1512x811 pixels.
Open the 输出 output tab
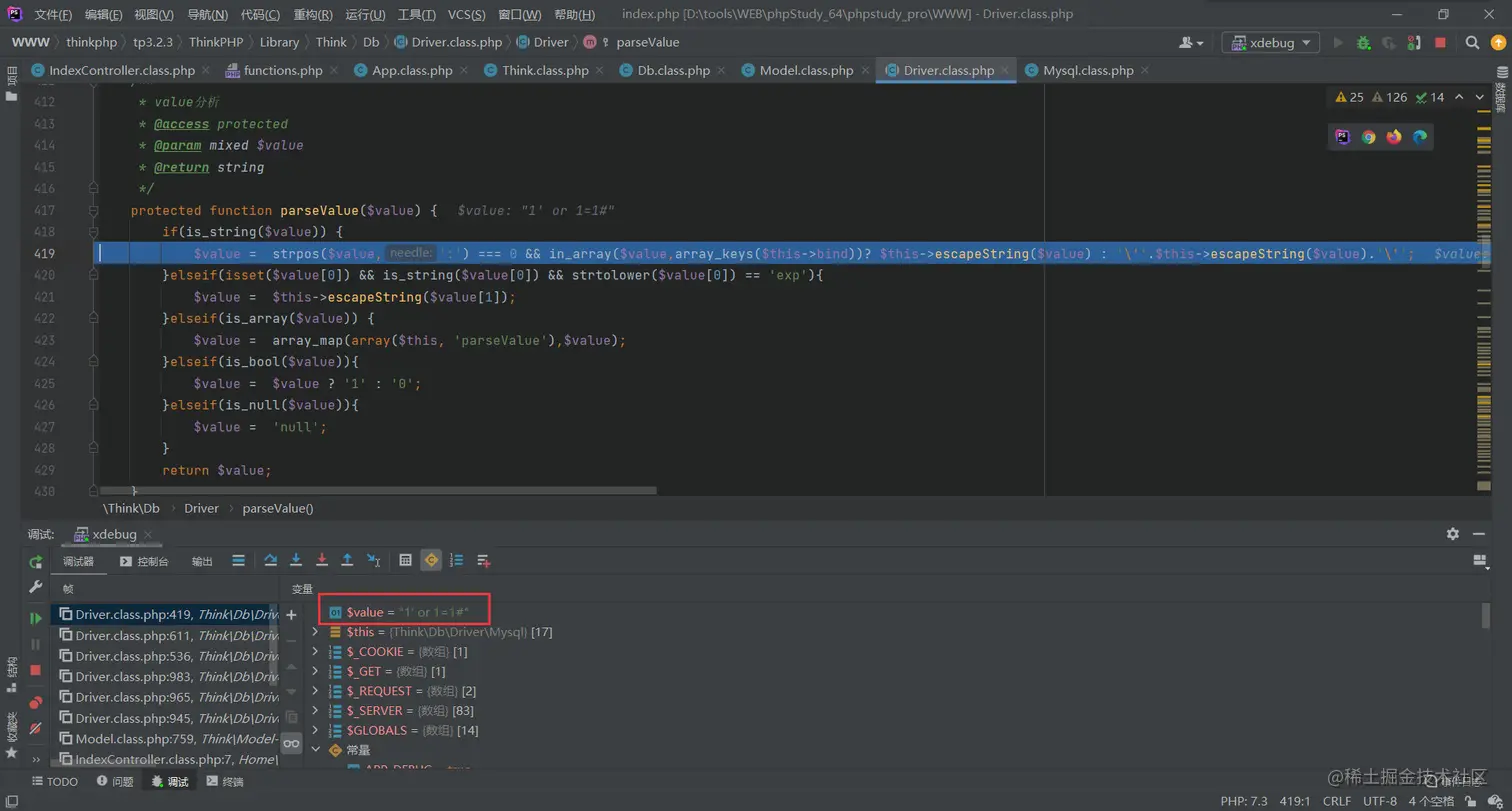202,561
